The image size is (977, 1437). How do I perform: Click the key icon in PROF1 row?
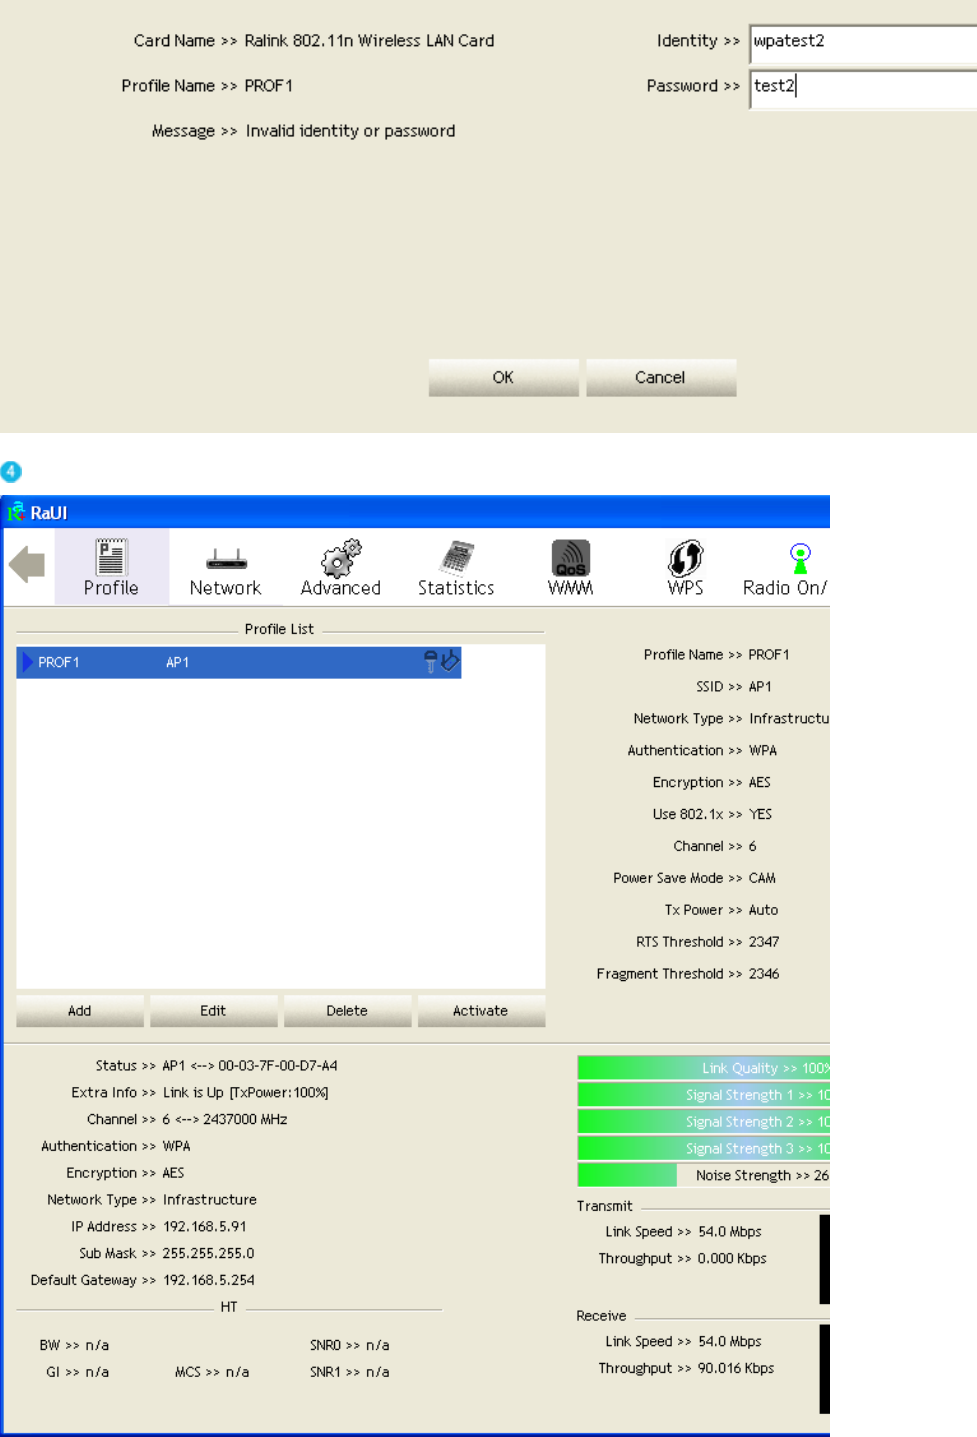[x=431, y=661]
